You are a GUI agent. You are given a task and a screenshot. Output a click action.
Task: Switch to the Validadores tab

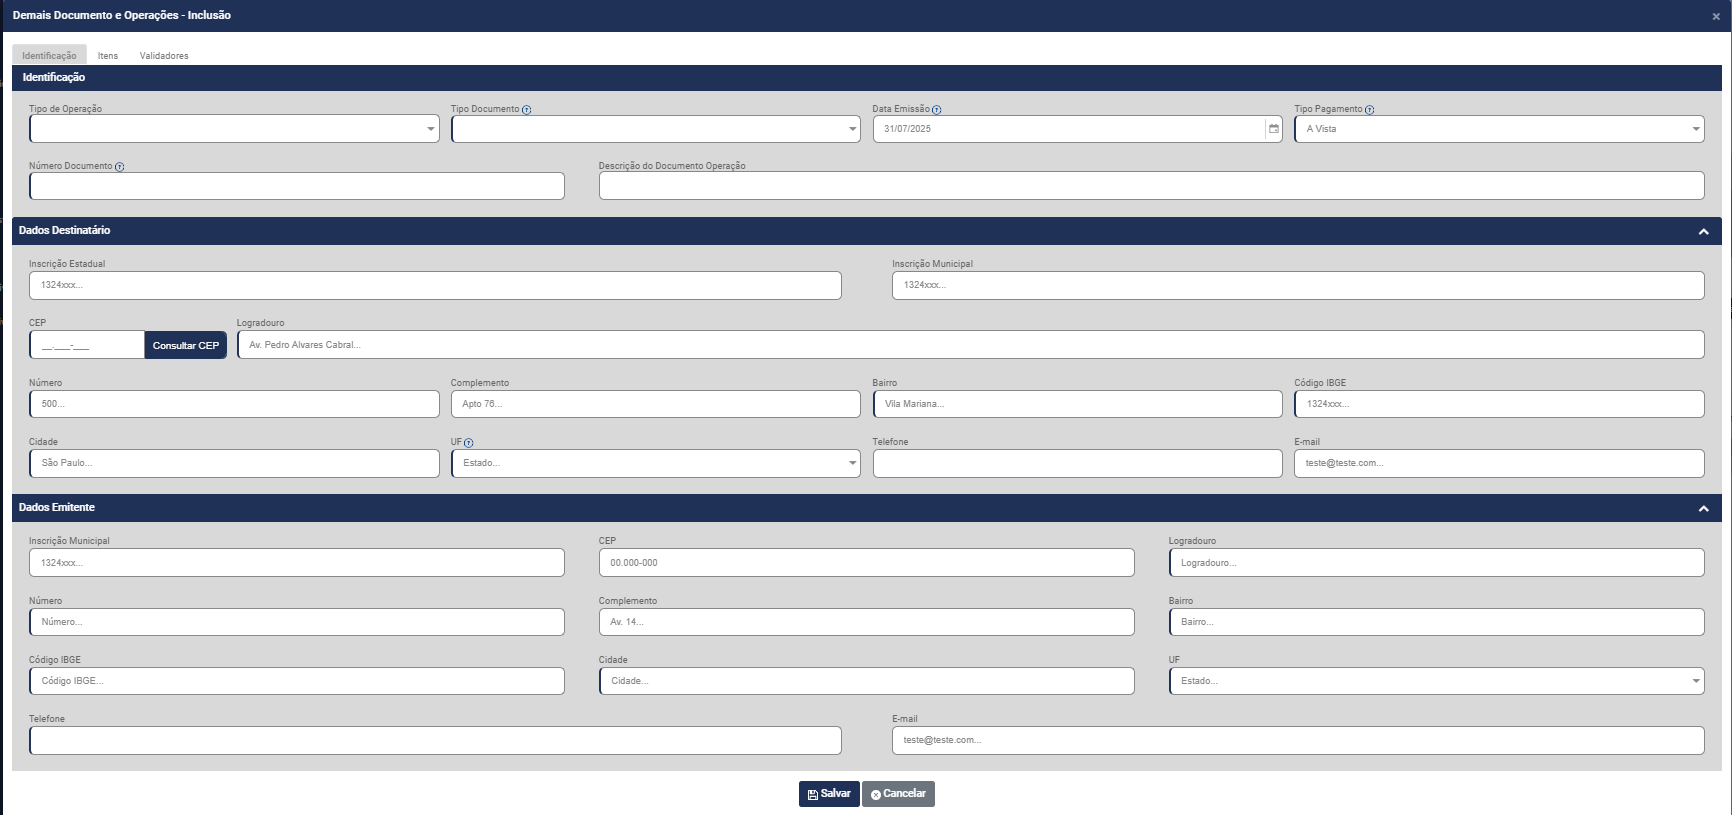(164, 55)
